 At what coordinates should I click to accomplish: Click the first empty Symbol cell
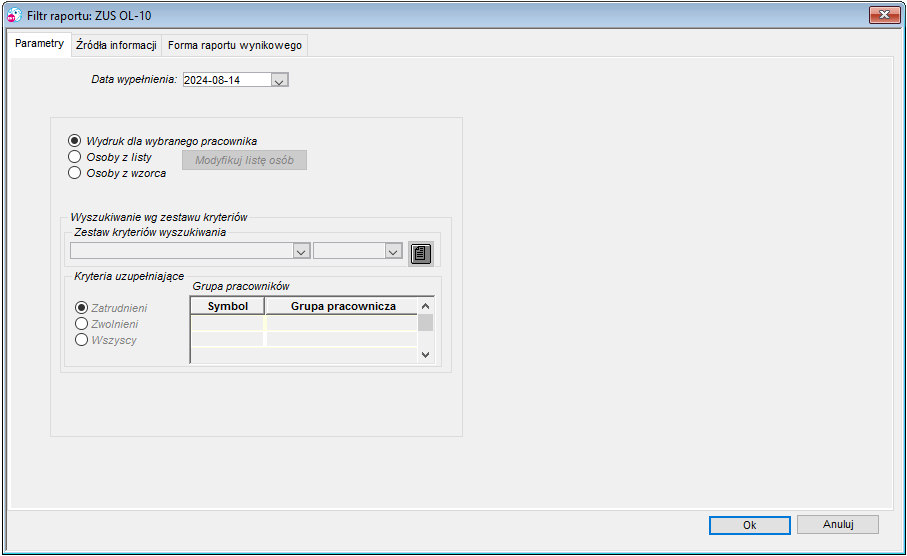pos(227,323)
